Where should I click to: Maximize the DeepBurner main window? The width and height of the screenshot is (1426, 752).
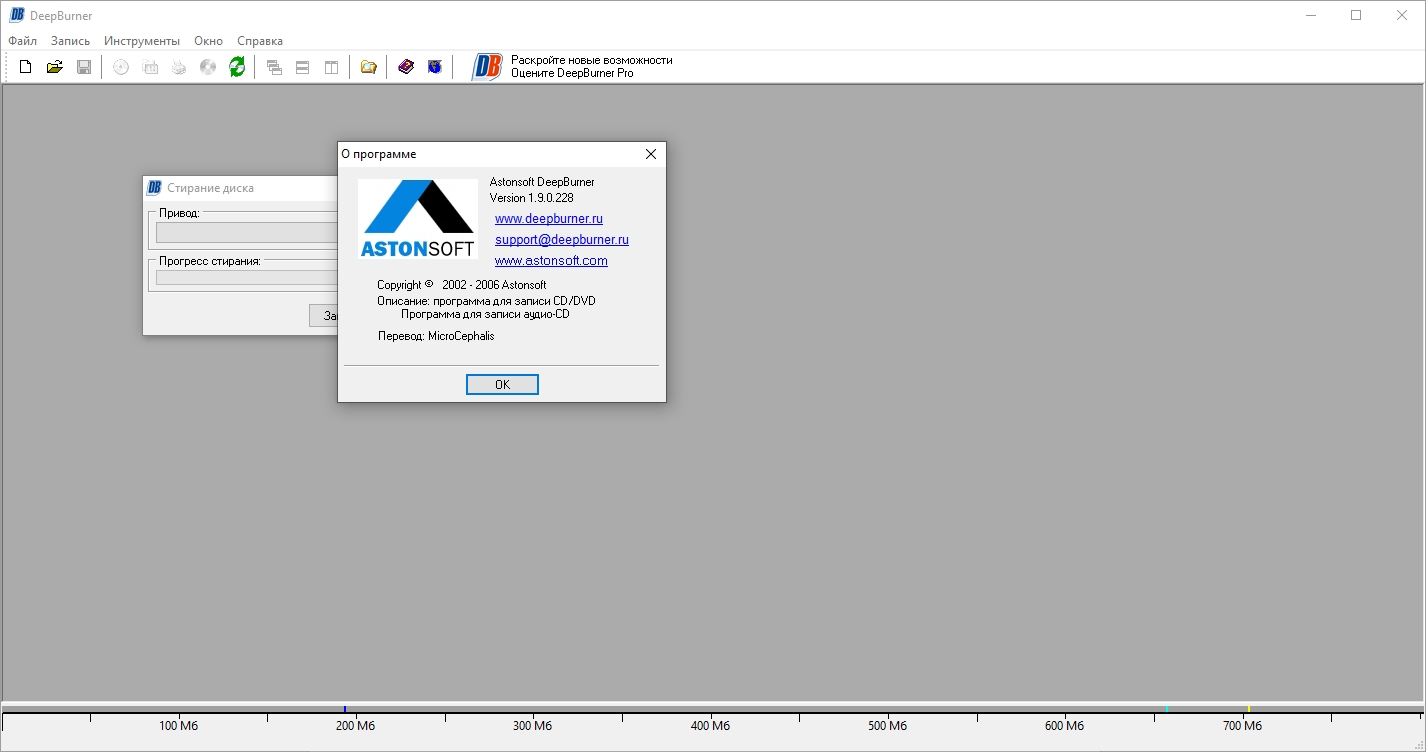coord(1356,15)
